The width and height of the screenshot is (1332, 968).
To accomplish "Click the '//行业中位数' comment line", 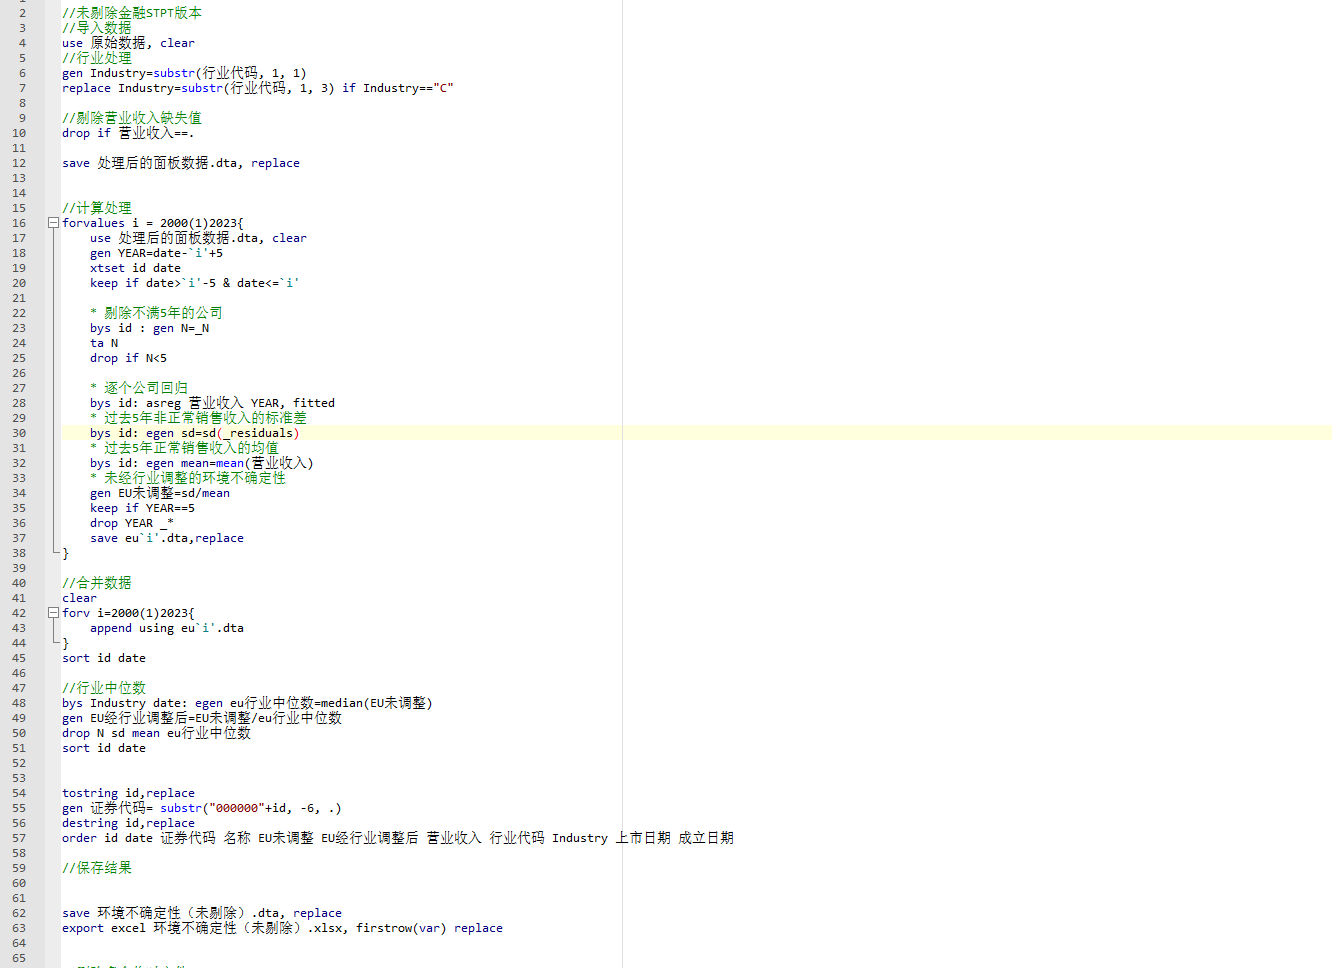I will click(103, 688).
